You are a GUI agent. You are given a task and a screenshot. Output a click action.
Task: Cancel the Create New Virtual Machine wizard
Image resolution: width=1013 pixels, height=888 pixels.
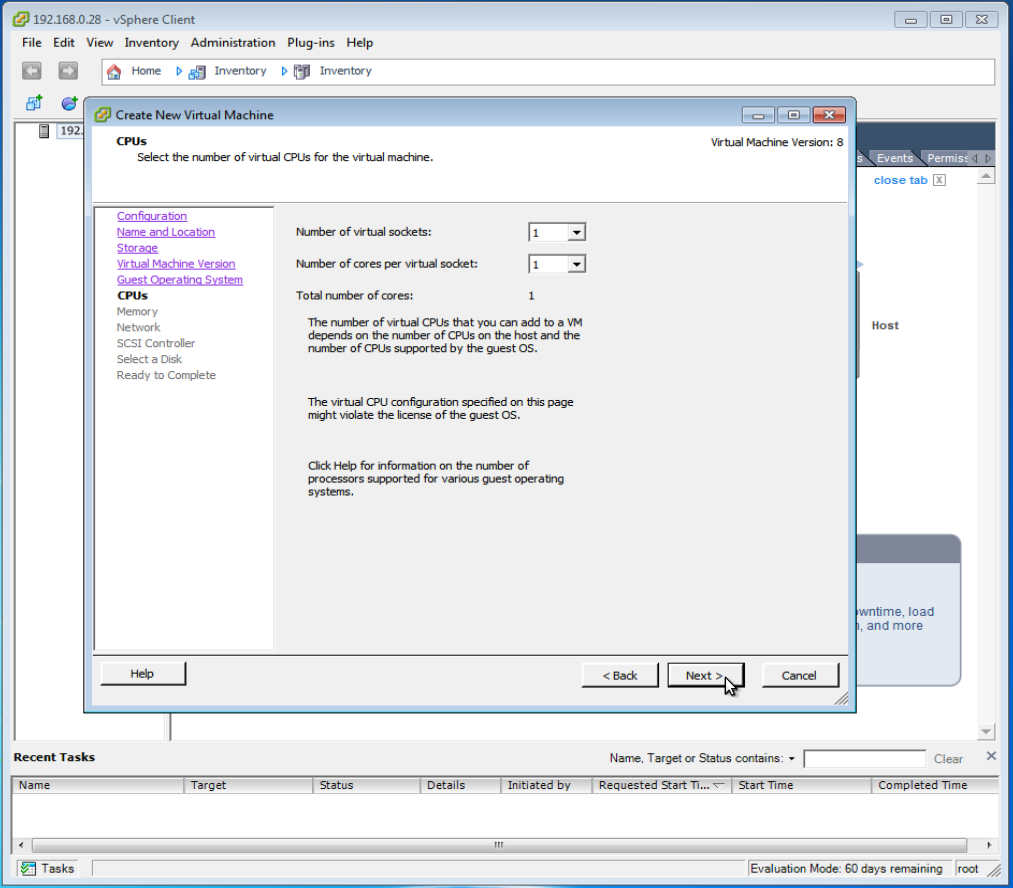800,676
